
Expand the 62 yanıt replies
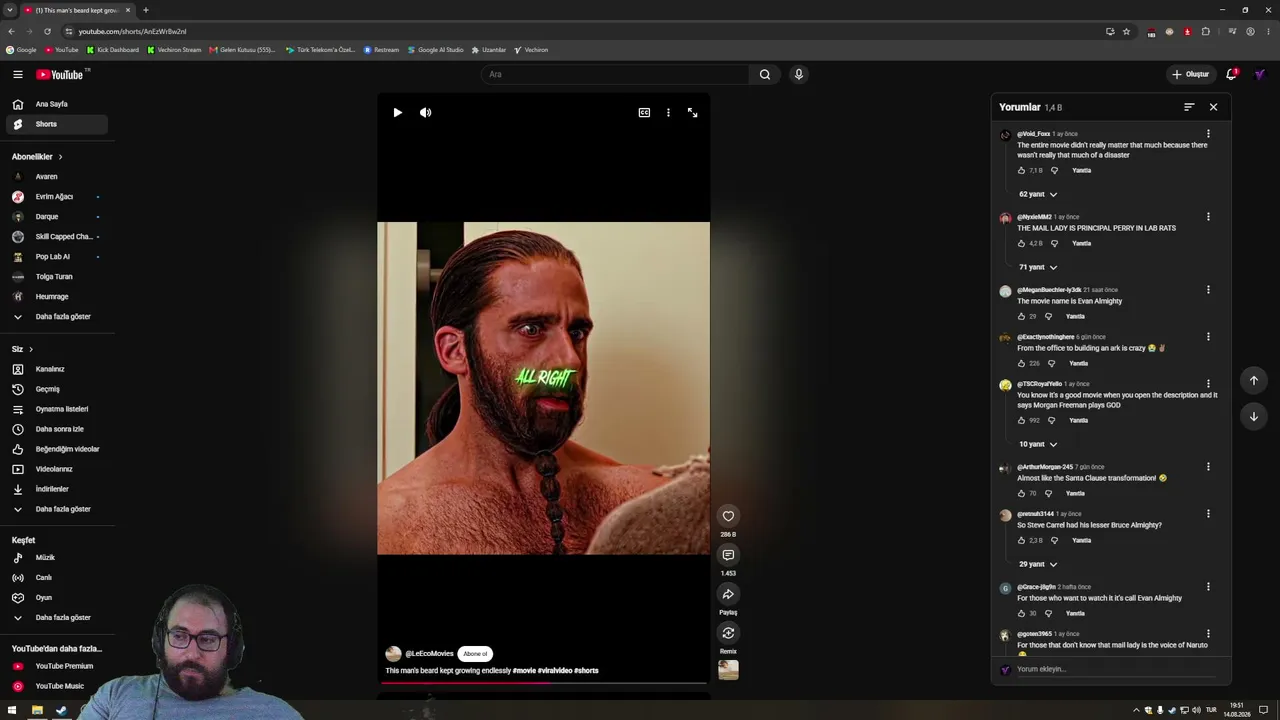(1038, 194)
